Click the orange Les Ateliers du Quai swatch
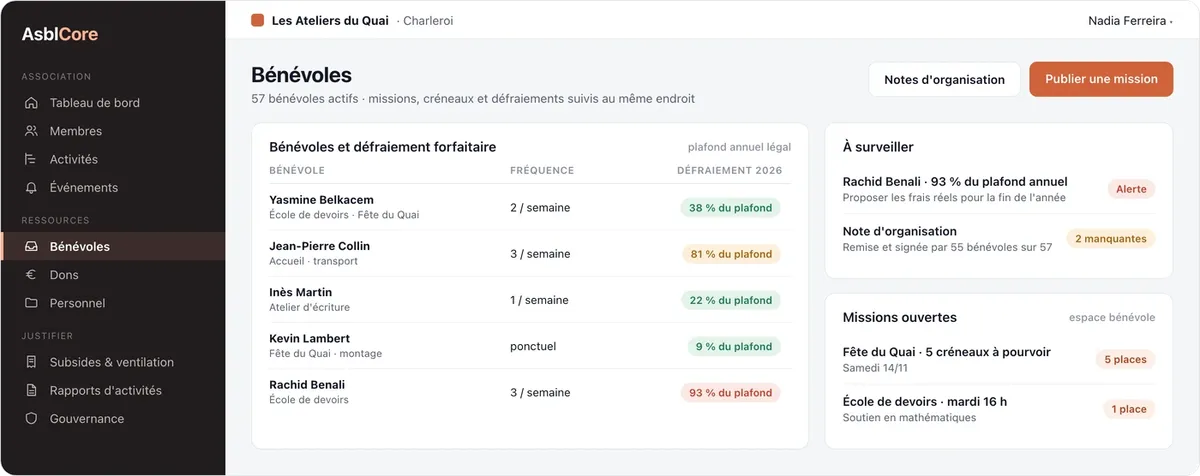 [258, 20]
